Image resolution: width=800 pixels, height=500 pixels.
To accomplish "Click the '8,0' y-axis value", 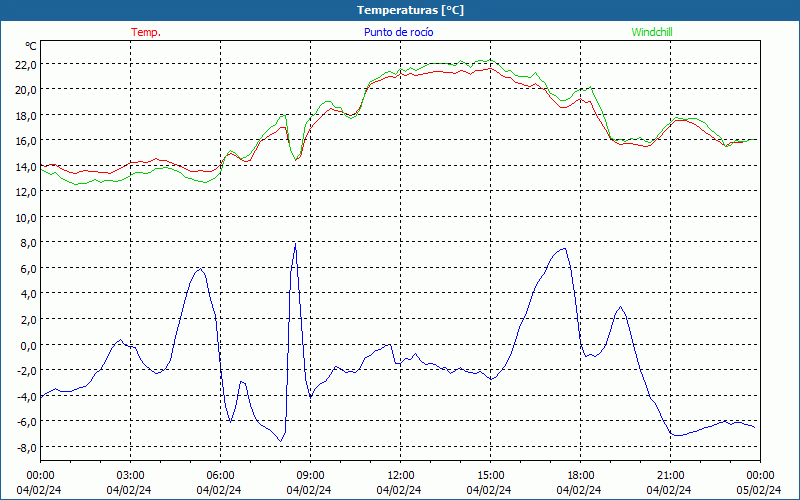I will click(x=29, y=243).
